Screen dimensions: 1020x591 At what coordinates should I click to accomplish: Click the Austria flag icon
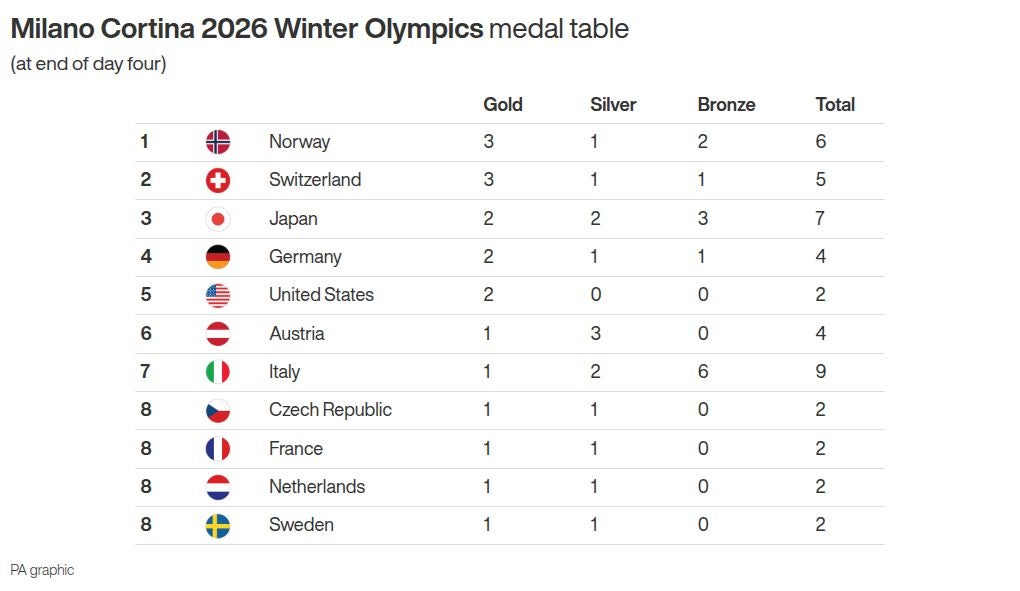pos(218,334)
